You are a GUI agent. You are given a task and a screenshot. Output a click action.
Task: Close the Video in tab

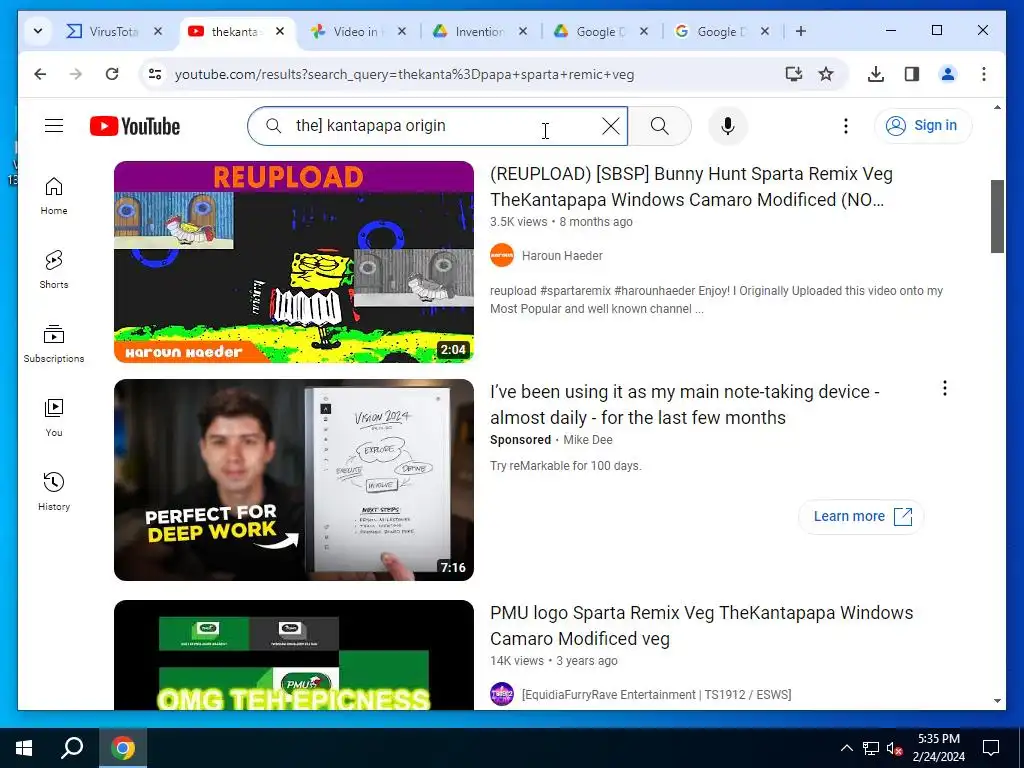(x=402, y=31)
